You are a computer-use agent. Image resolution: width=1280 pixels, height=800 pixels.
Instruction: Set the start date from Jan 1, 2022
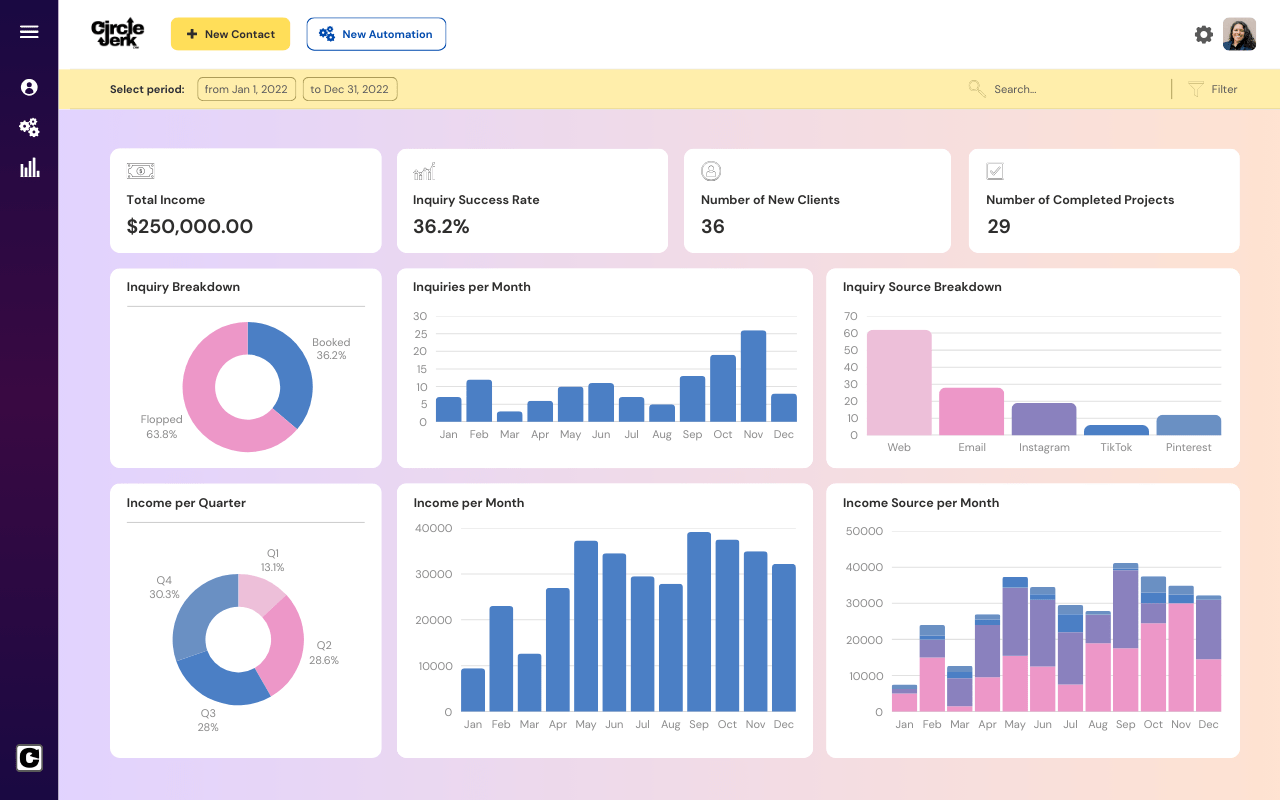click(x=246, y=89)
